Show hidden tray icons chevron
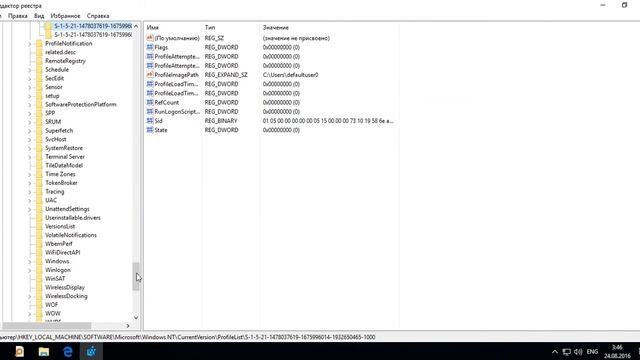Image resolution: width=640 pixels, height=360 pixels. click(555, 351)
